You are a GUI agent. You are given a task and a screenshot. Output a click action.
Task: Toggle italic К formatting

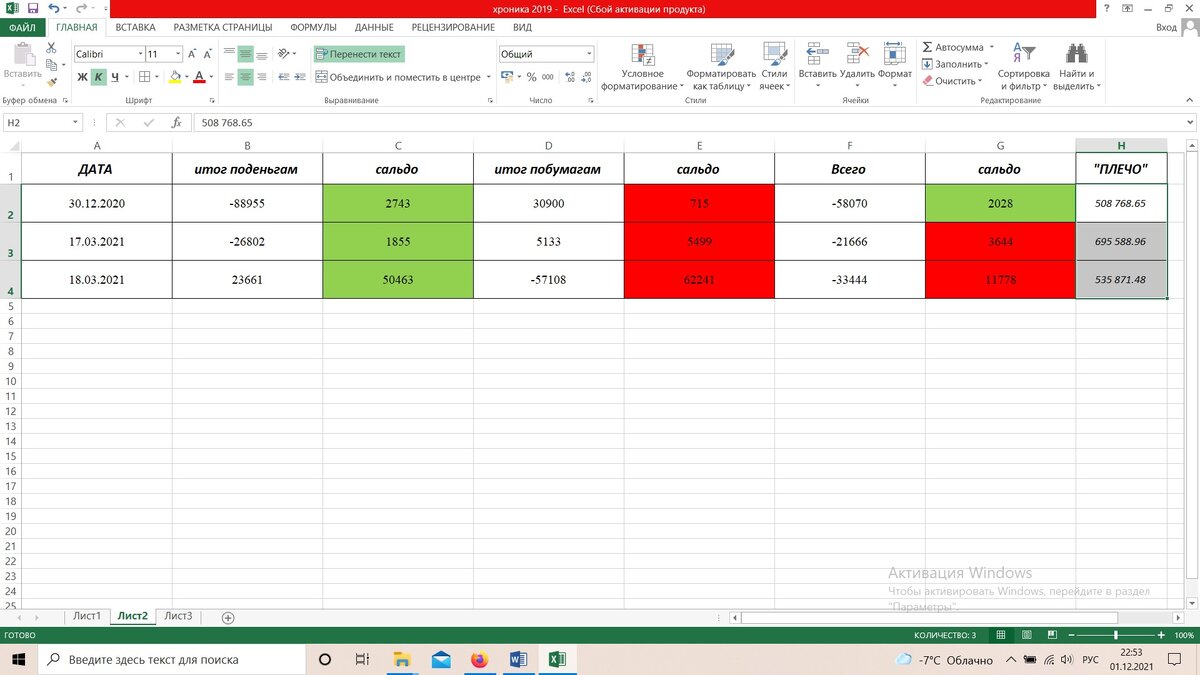click(x=98, y=77)
